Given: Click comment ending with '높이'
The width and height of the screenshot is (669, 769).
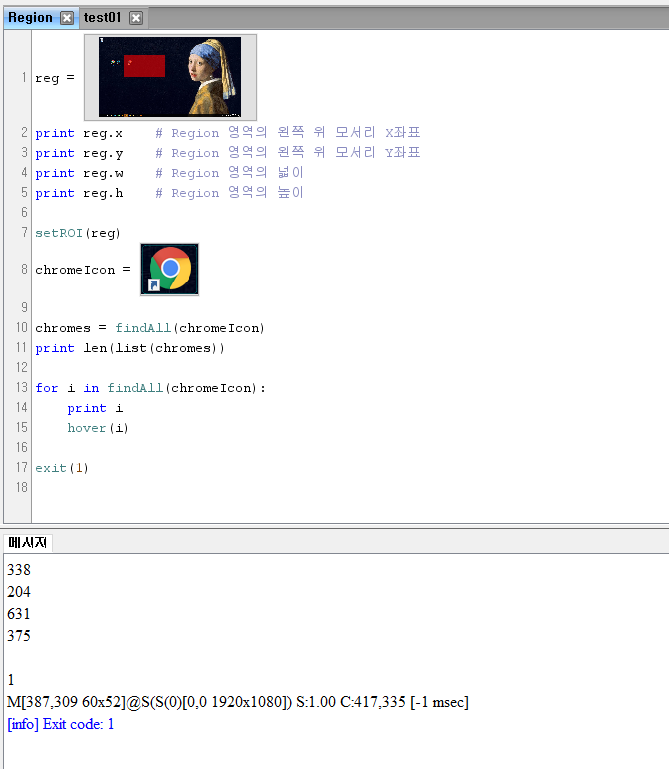Looking at the screenshot, I should 229,193.
